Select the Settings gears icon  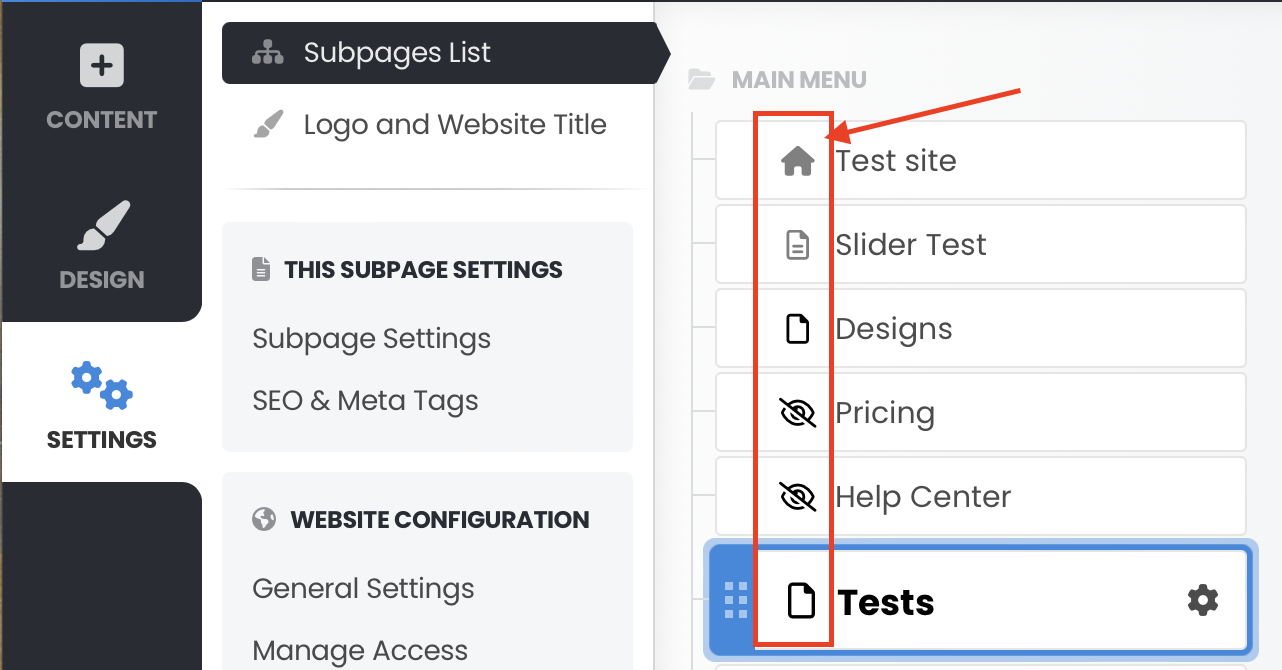(x=102, y=386)
